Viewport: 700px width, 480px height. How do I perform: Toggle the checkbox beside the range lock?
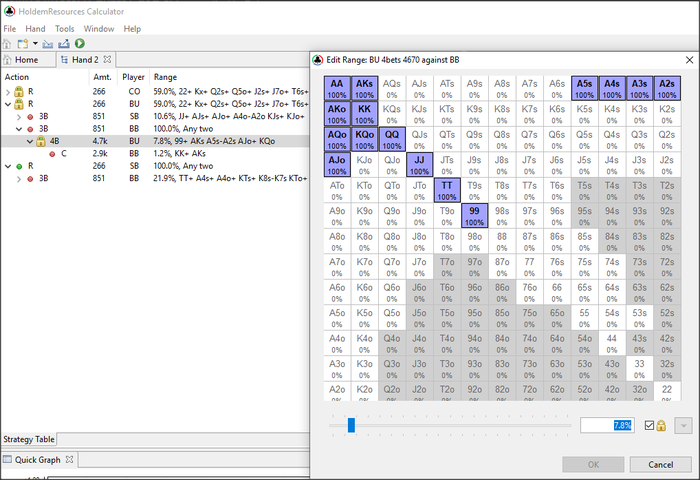(x=649, y=426)
